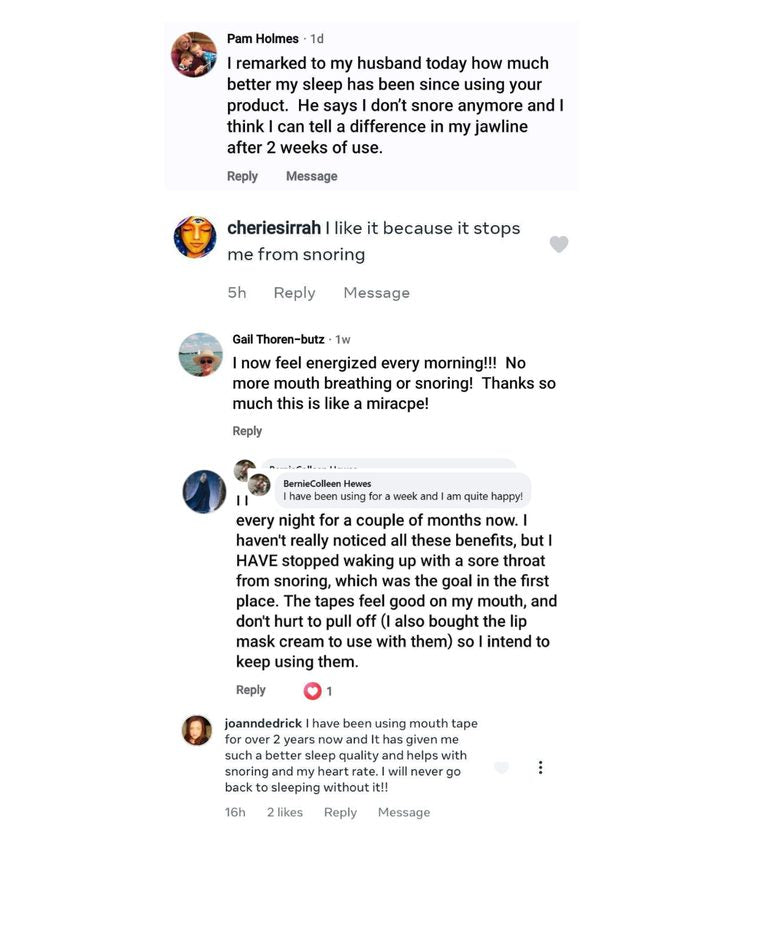Open the three-dot menu on joanndedrick's comment

pyautogui.click(x=540, y=768)
